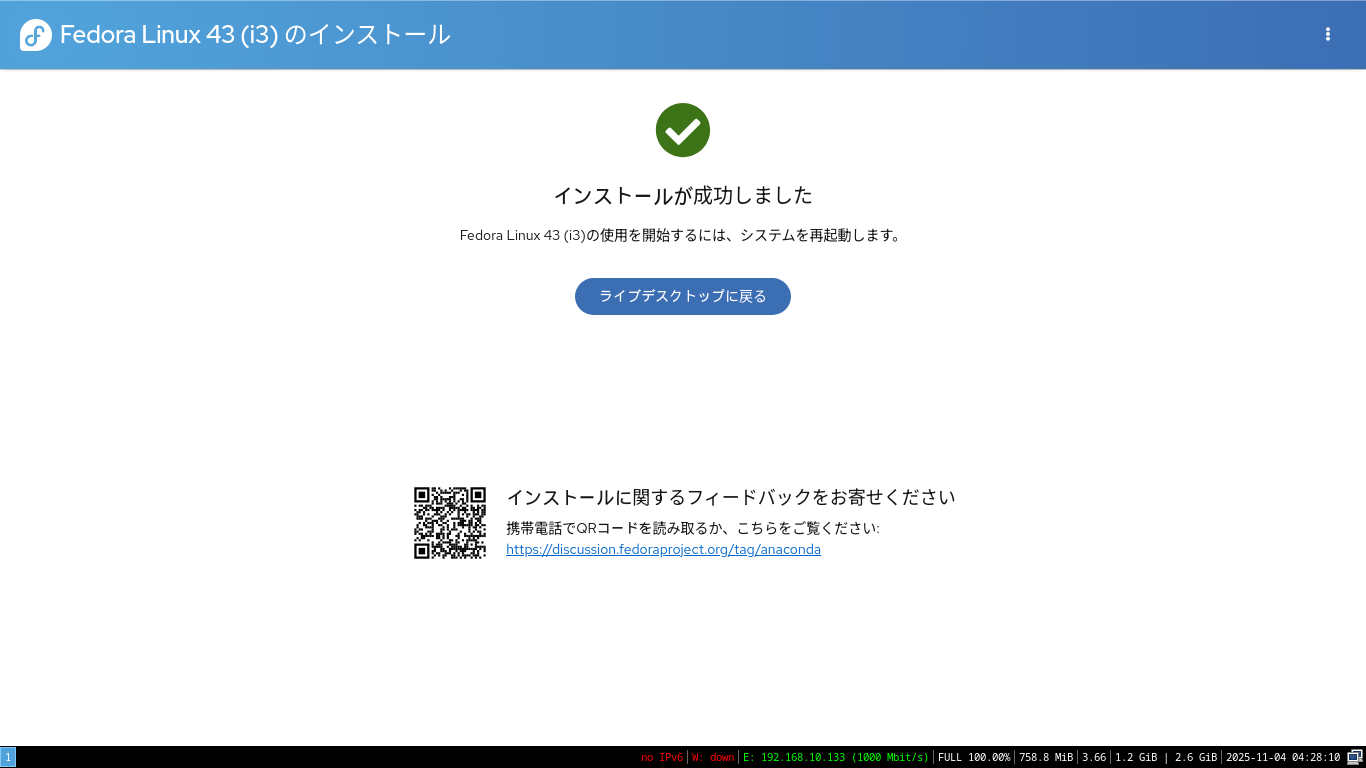
Task: Click the 'FULL 100.00%' battery status
Action: [x=974, y=757]
